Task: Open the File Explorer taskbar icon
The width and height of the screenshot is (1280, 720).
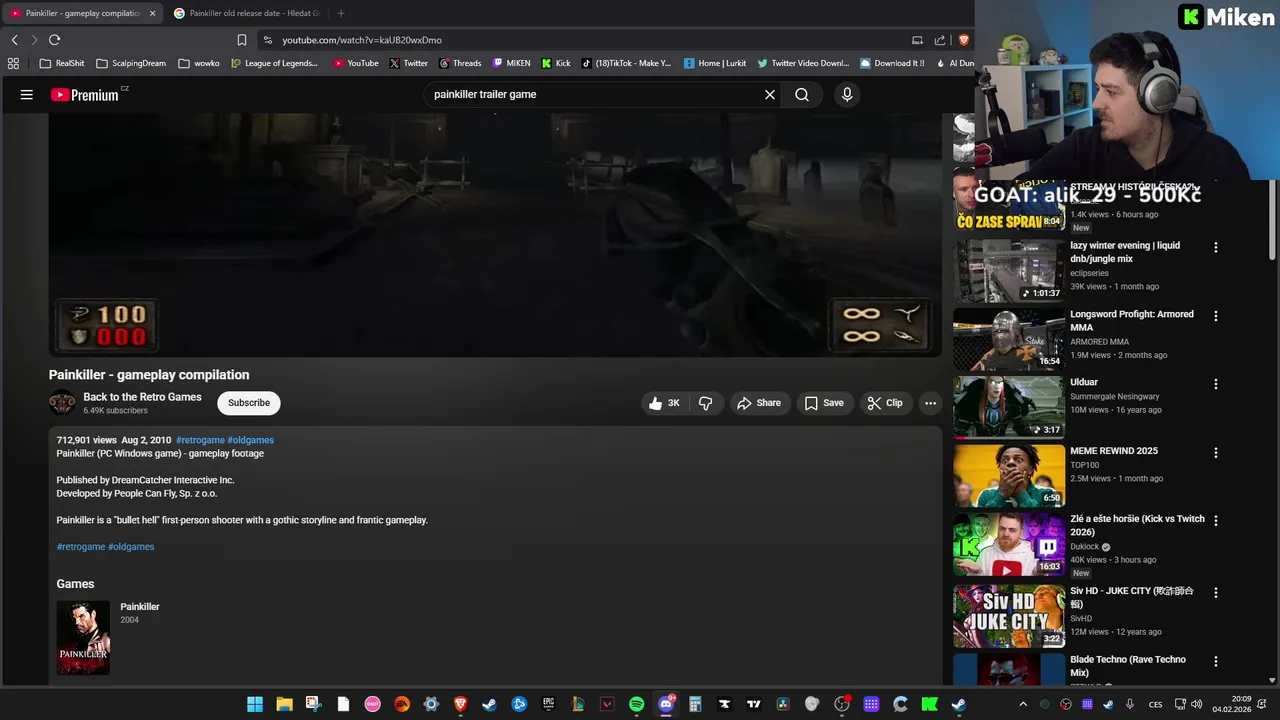Action: pyautogui.click(x=284, y=704)
